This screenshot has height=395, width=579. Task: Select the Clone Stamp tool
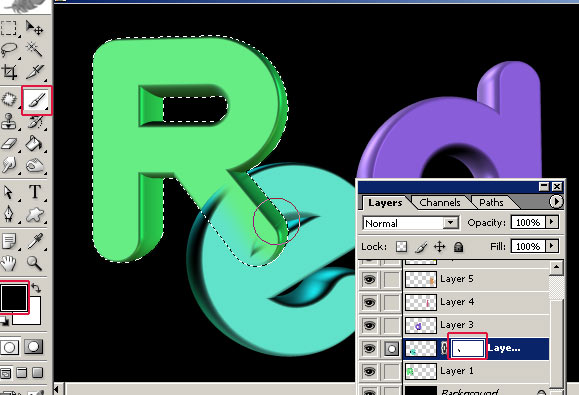click(9, 121)
